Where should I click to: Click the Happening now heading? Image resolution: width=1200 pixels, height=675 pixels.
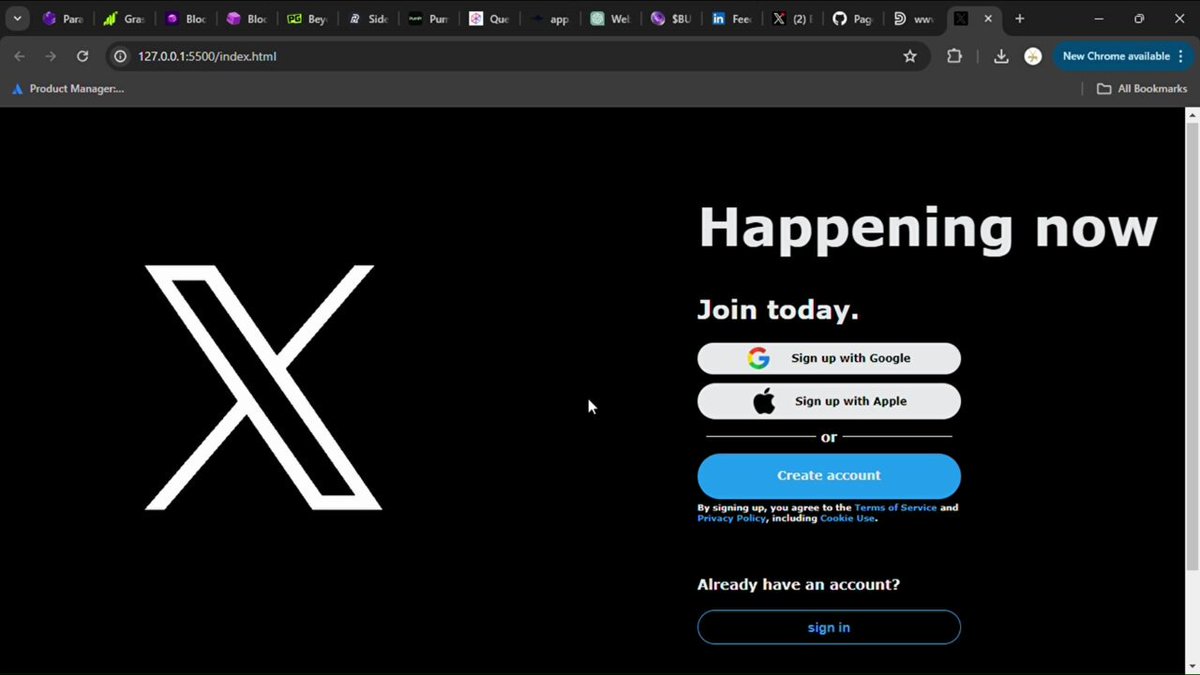point(928,228)
